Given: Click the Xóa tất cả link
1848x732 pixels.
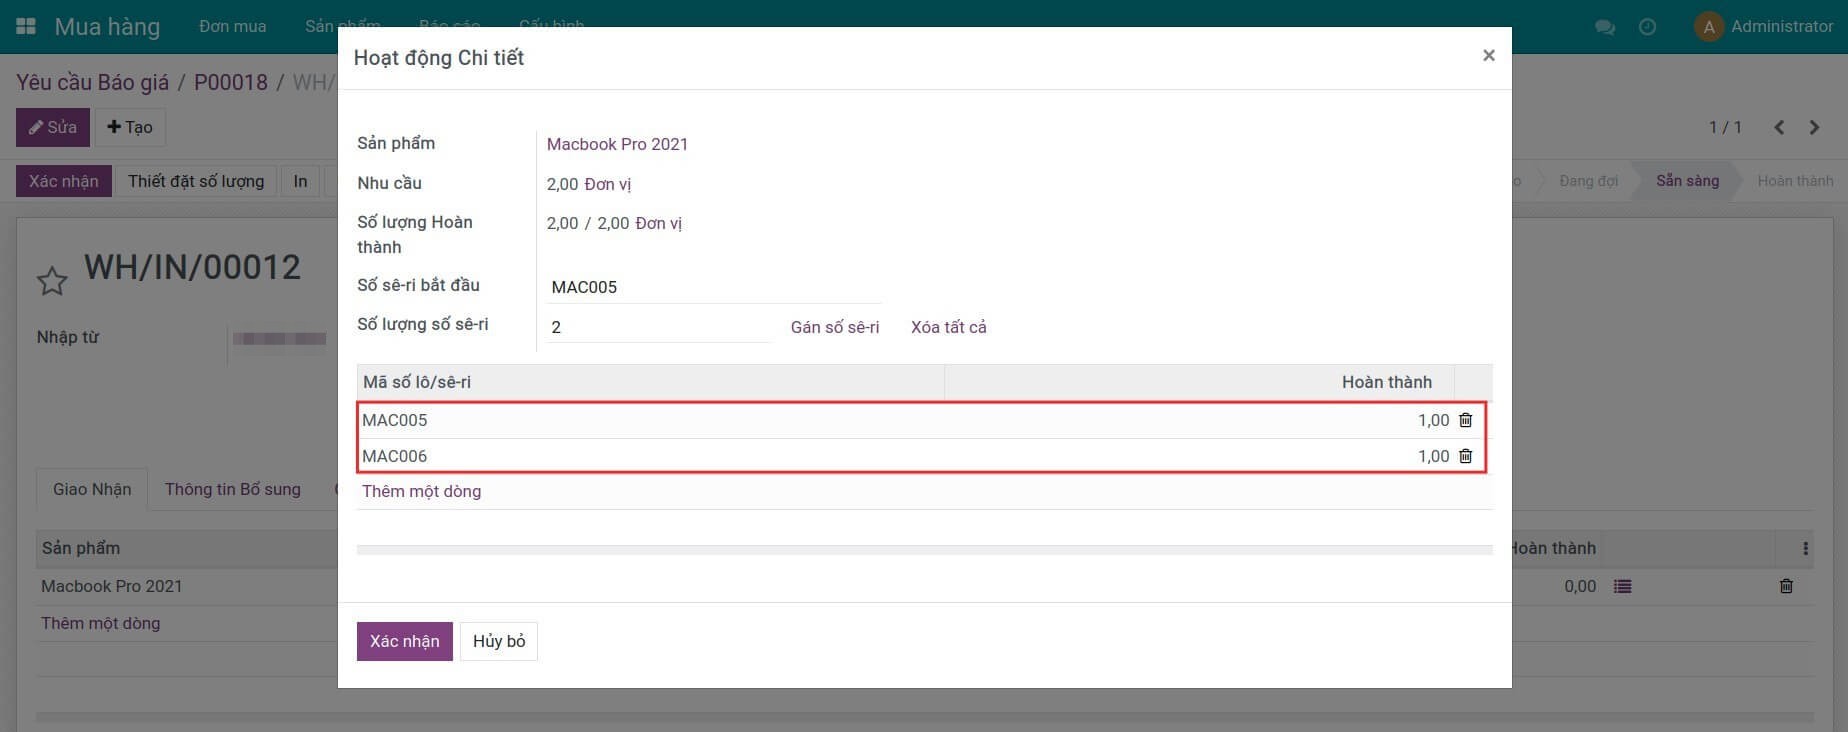Looking at the screenshot, I should click(948, 327).
